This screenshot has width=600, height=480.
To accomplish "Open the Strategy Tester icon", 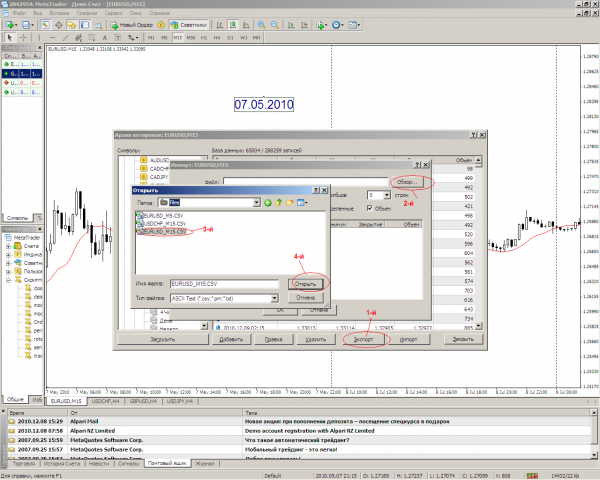I will 98,25.
